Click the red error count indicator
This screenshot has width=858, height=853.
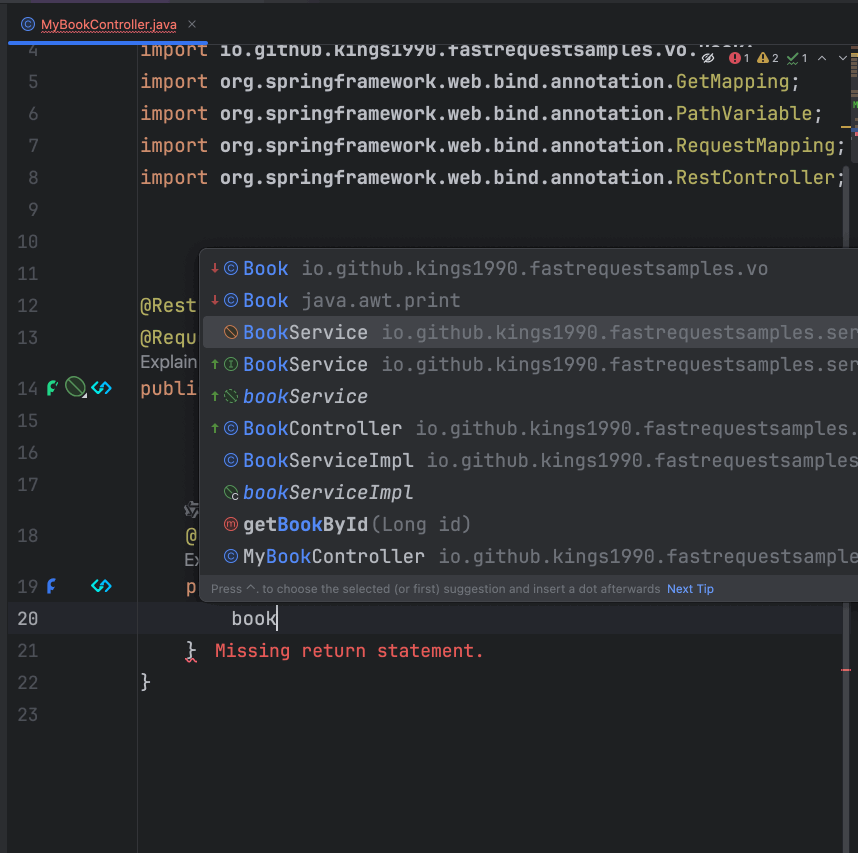tap(739, 58)
